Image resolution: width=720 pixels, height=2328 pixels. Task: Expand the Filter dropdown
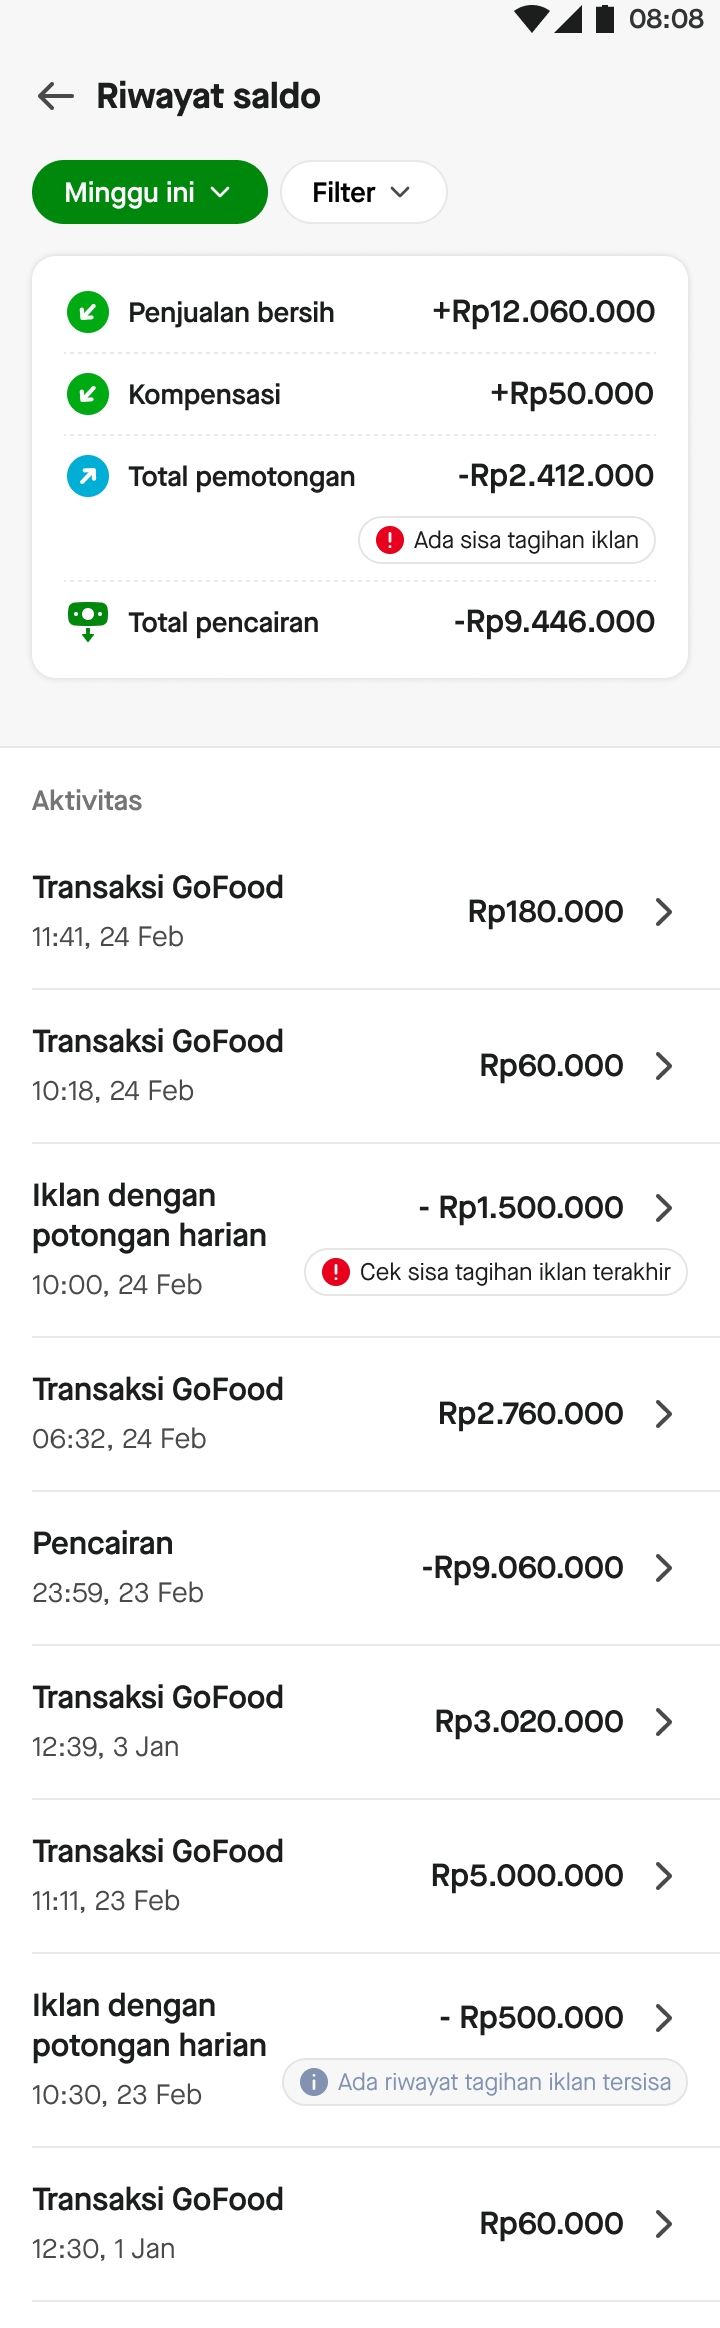click(363, 192)
